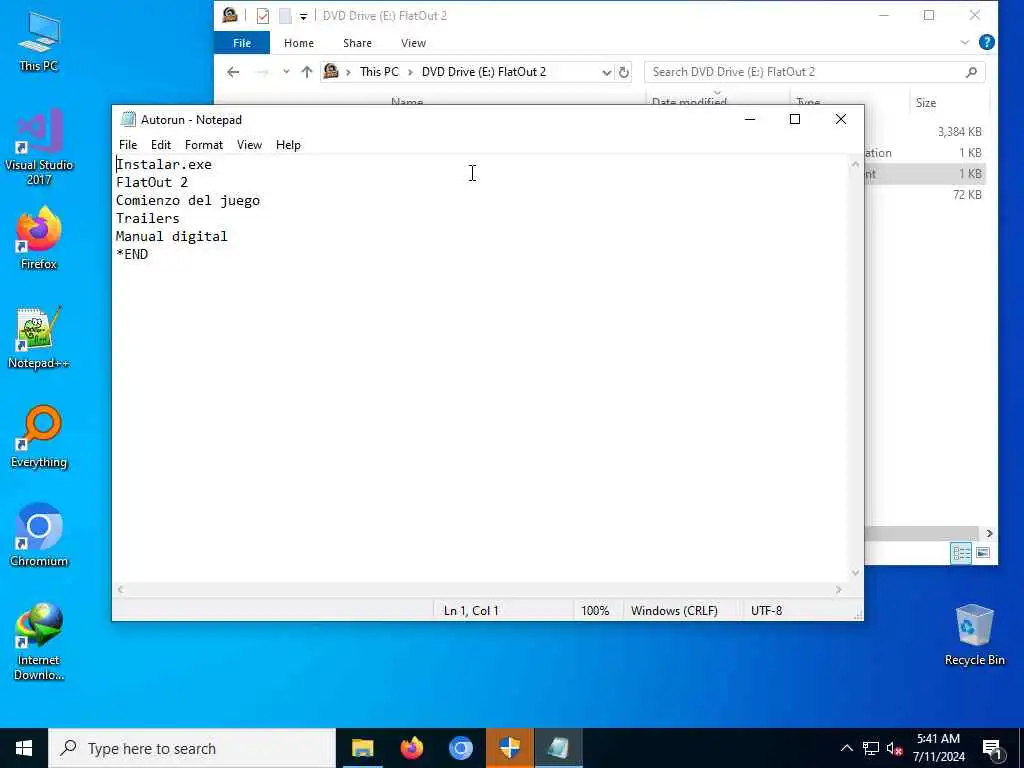This screenshot has height=768, width=1024.
Task: Click Notepad's horizontal scrollbar right arrow
Action: point(839,590)
